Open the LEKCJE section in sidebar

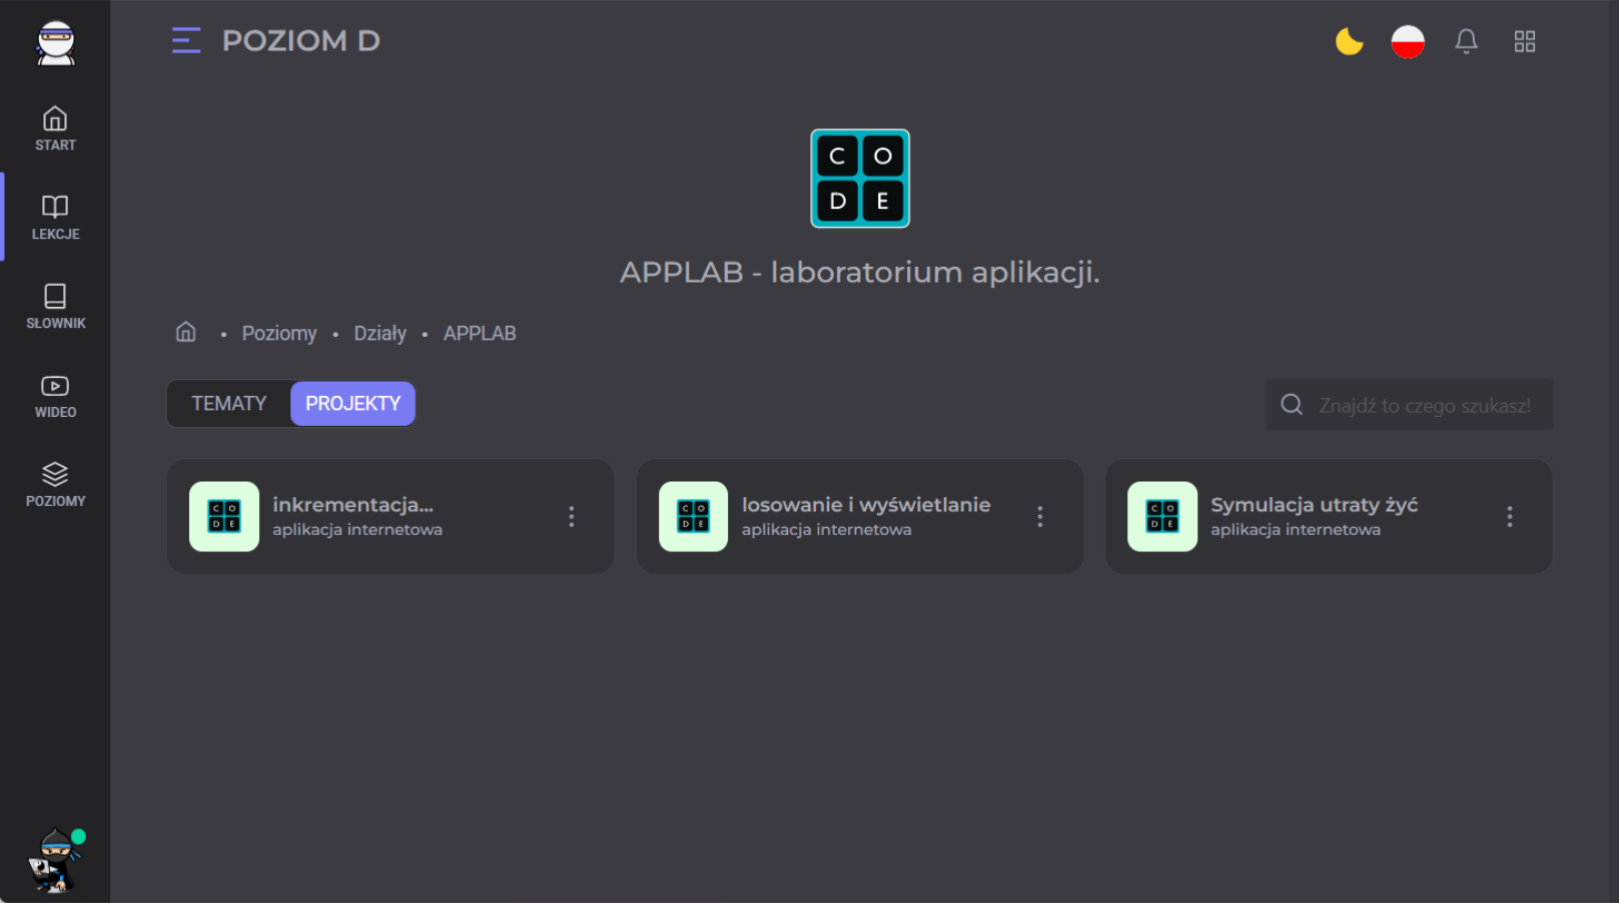coord(55,217)
